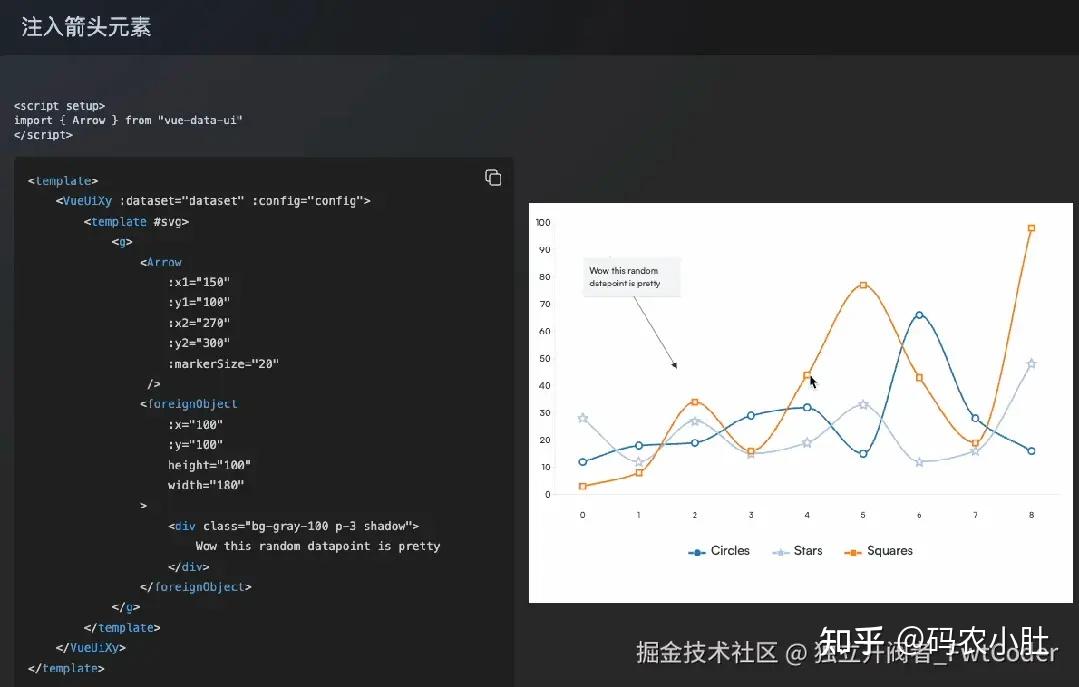Select the Squares peak datapoint at x-axis 5
Viewport: 1079px width, 687px height.
pos(863,285)
